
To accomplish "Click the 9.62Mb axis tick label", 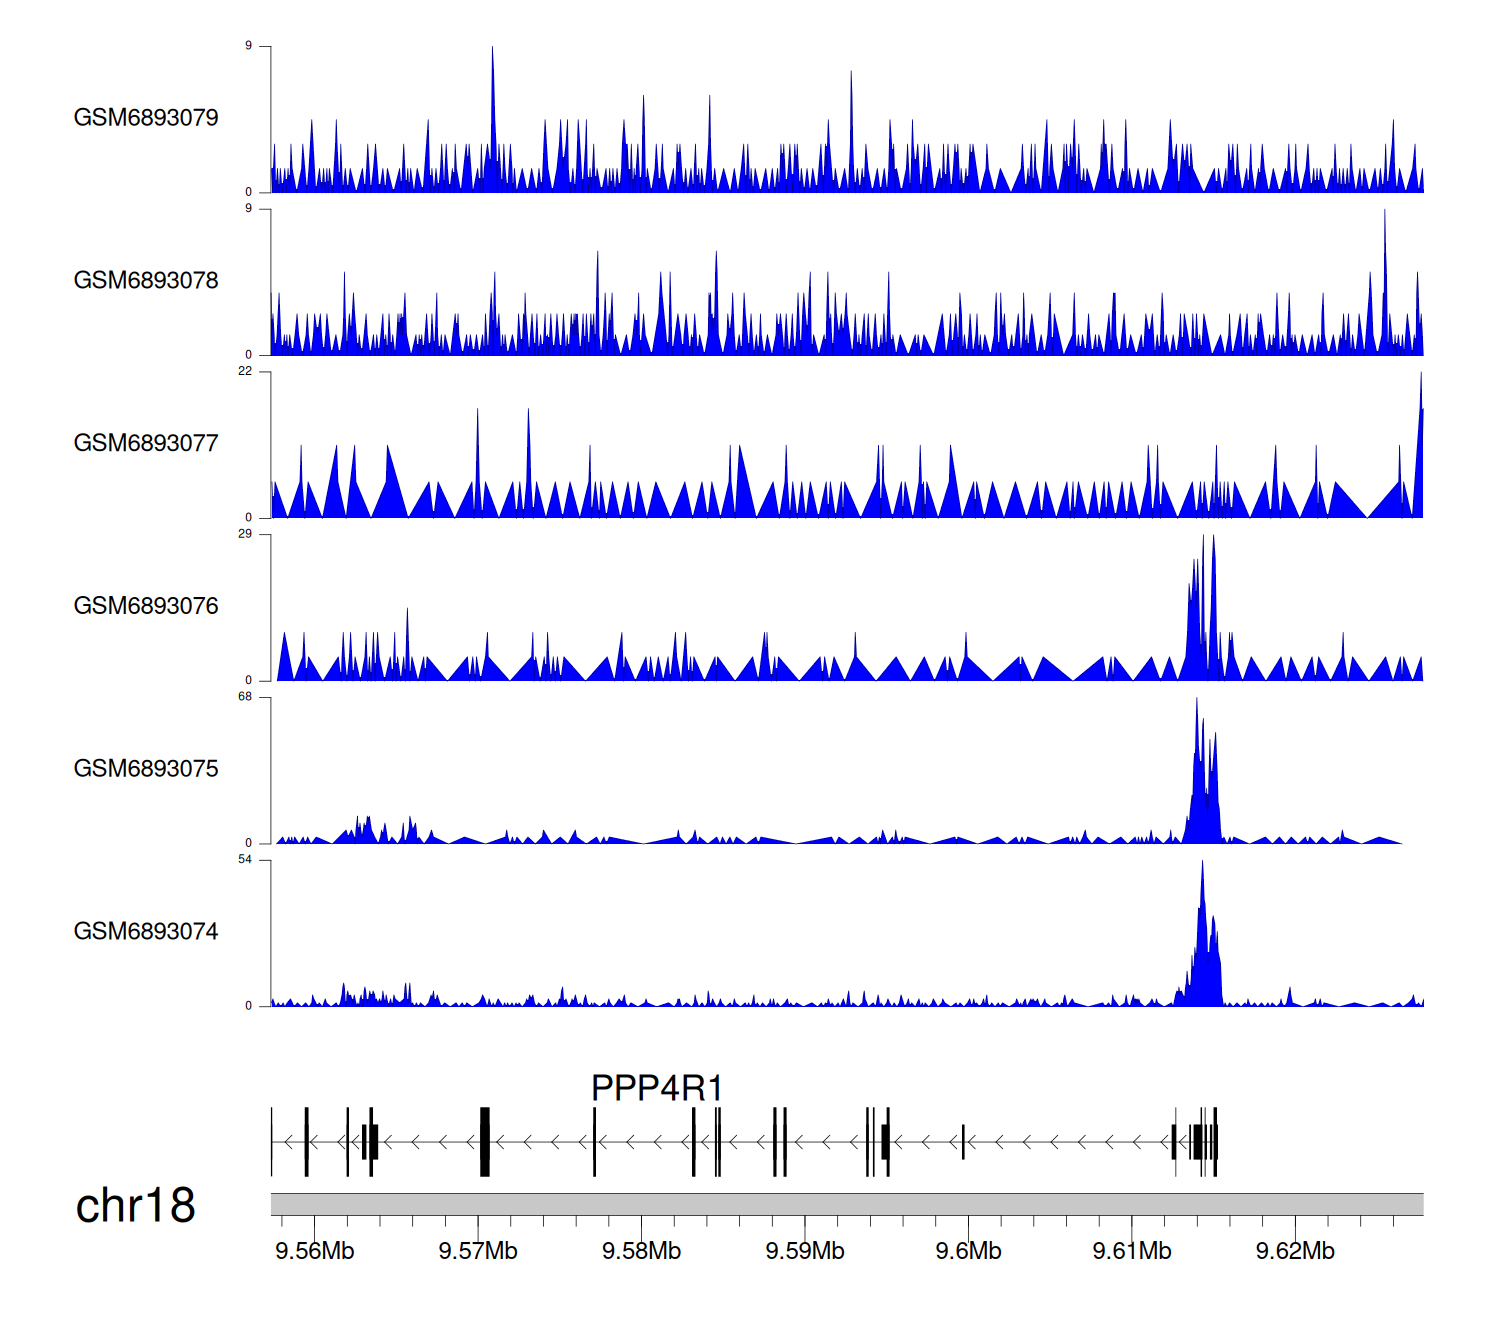I will [1295, 1251].
